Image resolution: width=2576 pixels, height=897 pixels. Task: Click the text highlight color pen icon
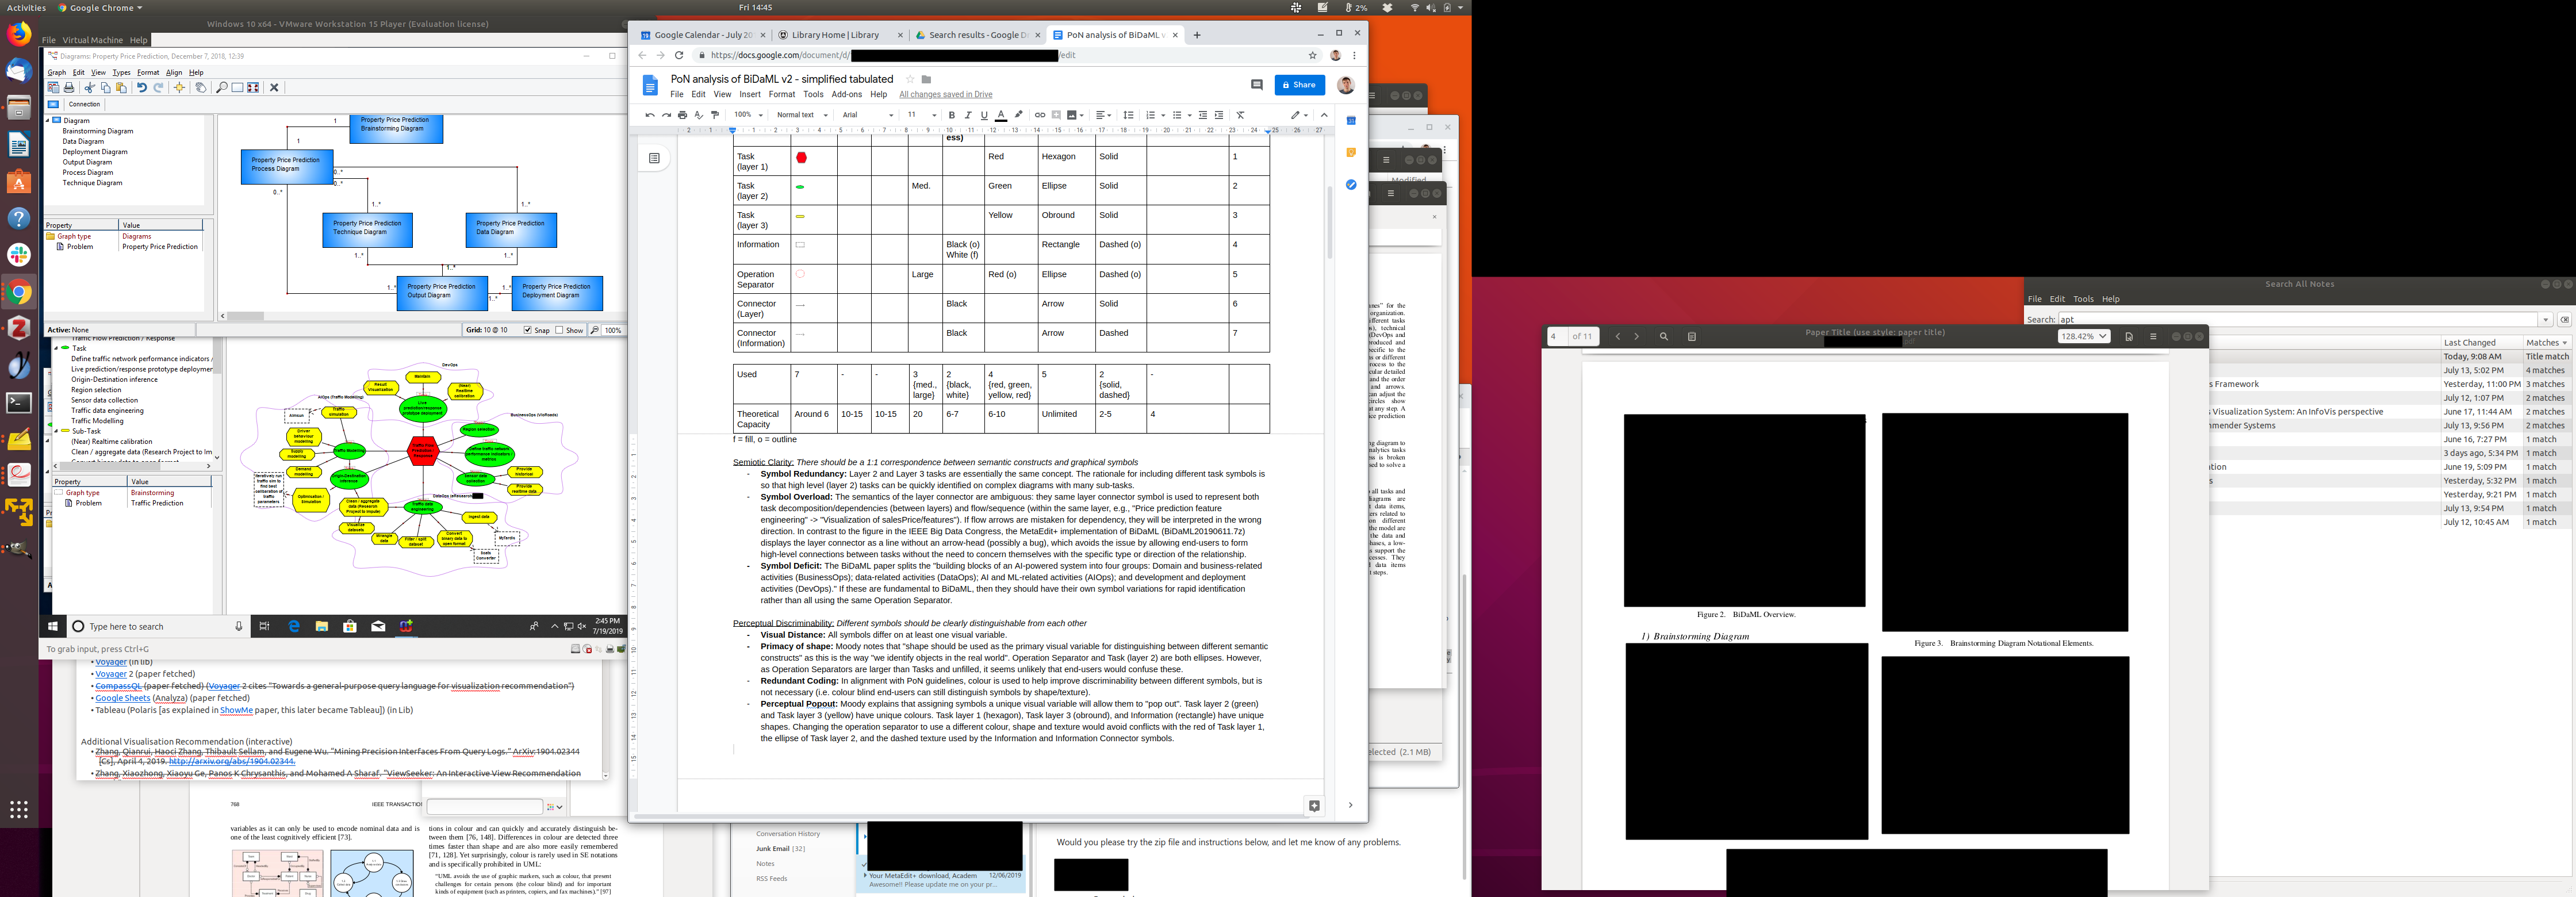(1018, 115)
